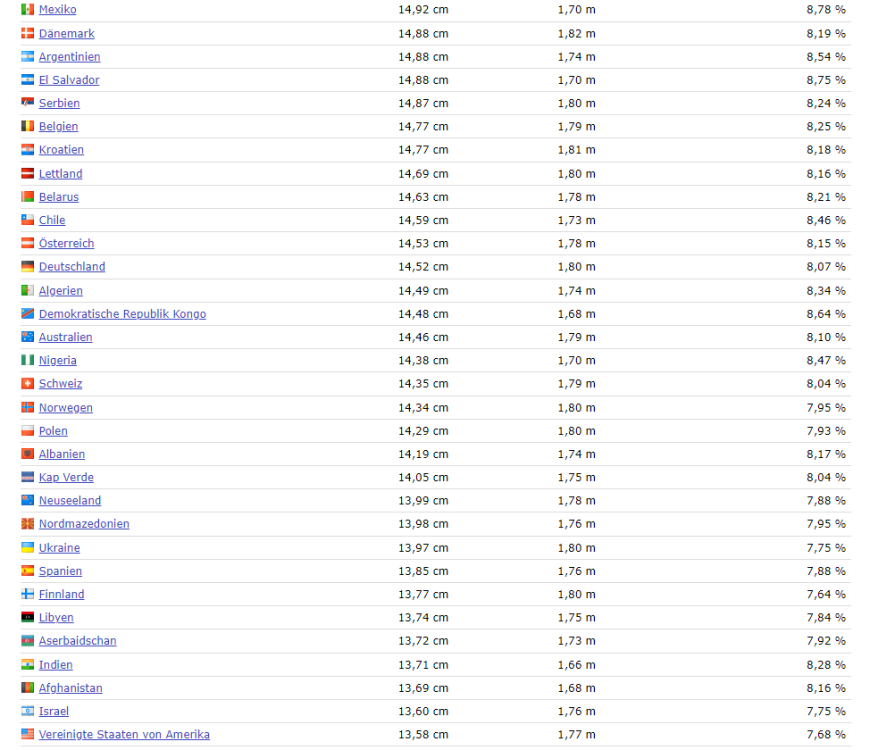Select the Australien link
The image size is (870, 750).
coord(65,338)
